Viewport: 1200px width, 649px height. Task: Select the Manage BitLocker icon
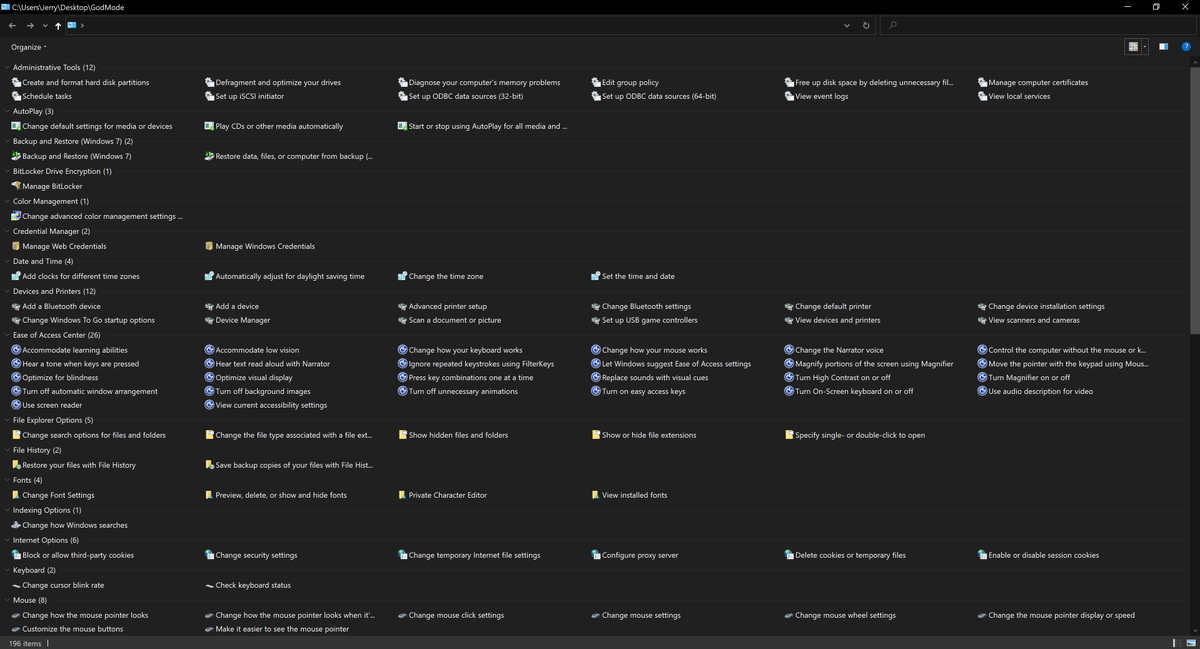point(16,187)
